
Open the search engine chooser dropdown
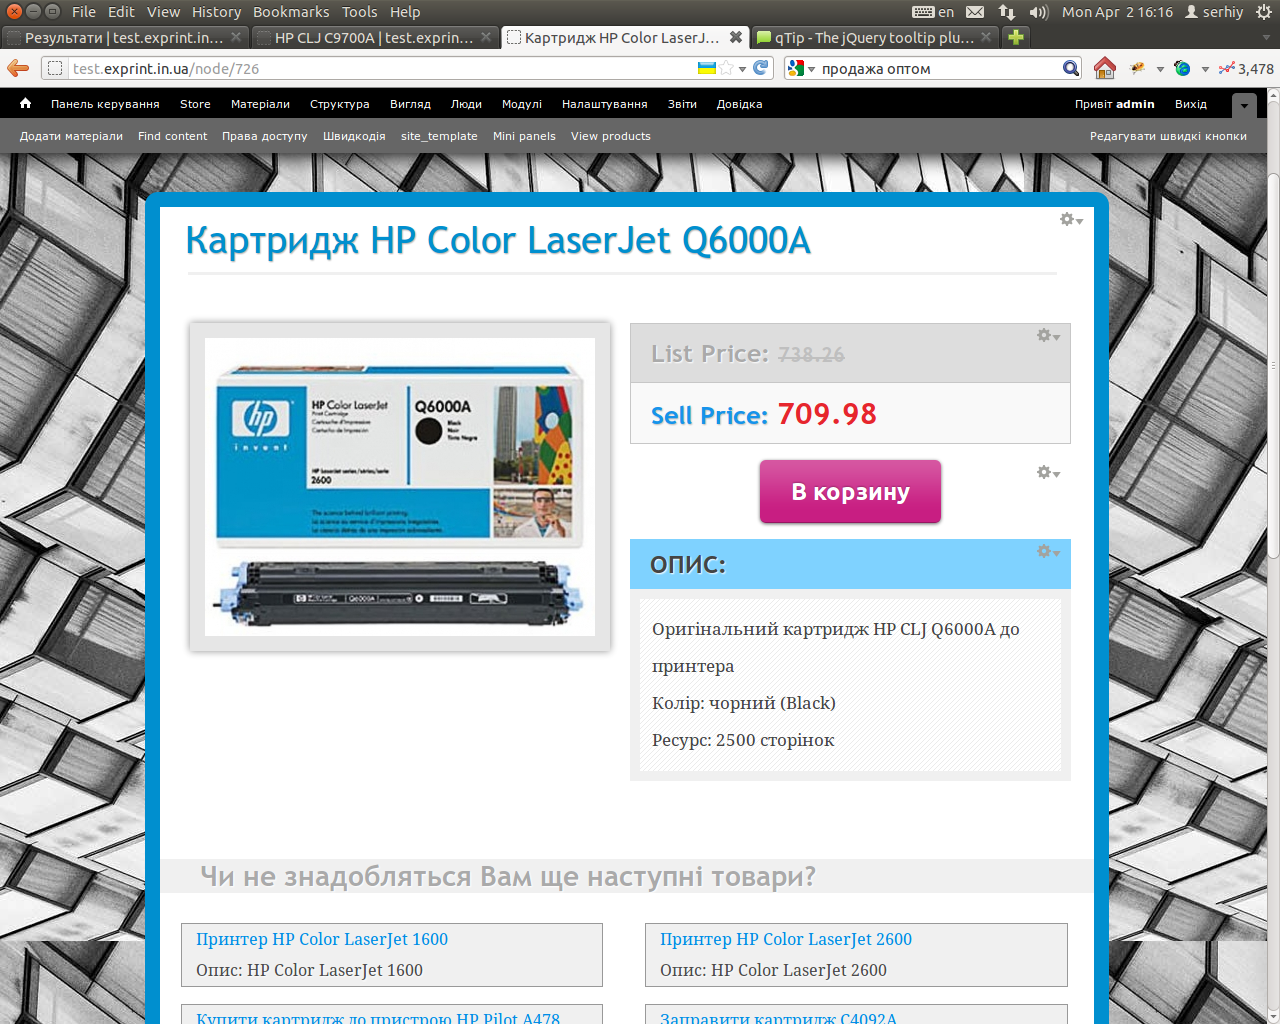click(811, 69)
